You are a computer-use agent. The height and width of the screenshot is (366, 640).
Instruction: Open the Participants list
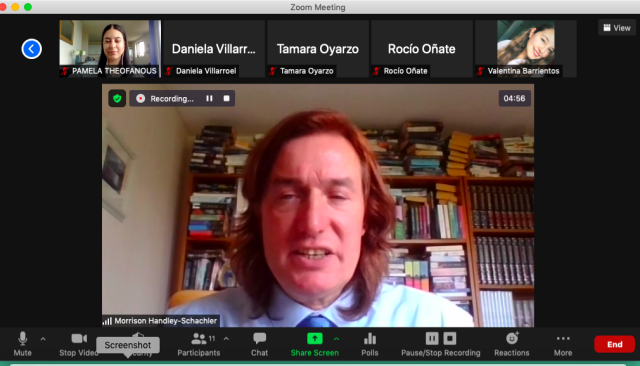coord(199,344)
